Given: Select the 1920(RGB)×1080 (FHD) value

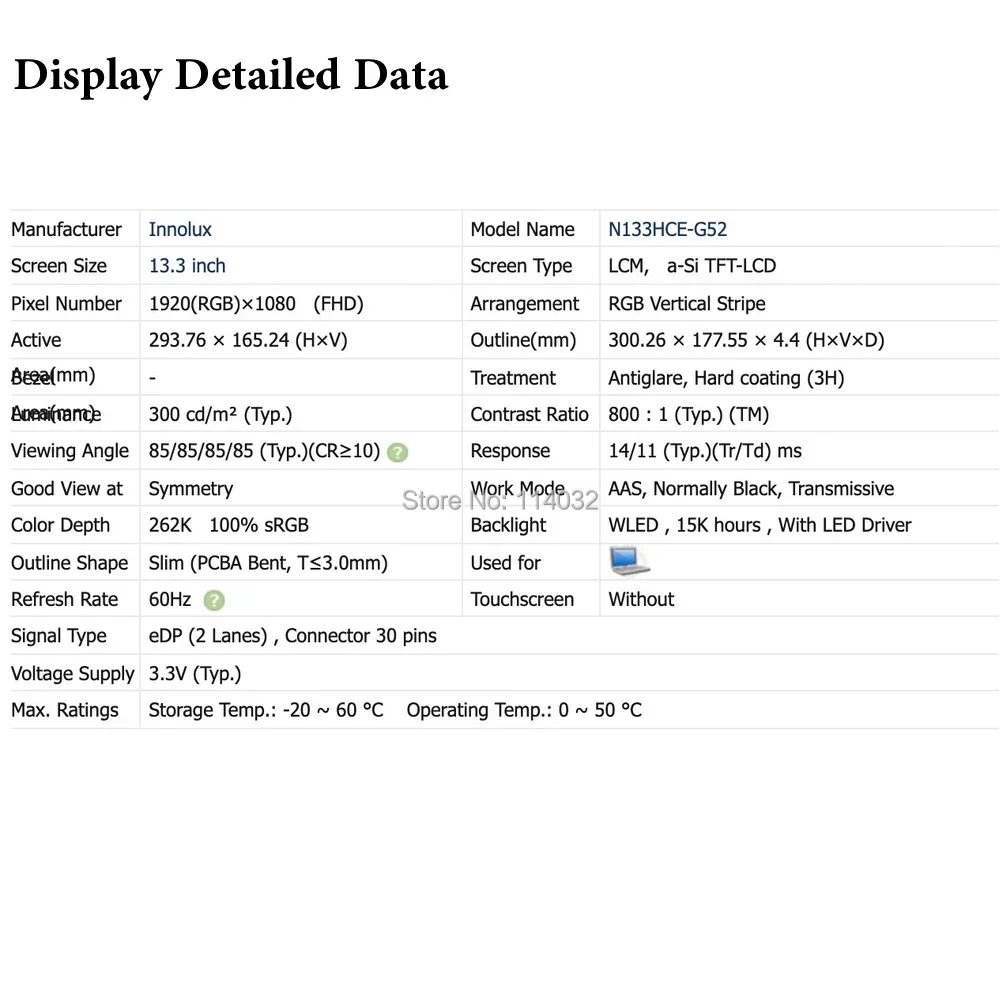Looking at the screenshot, I should [256, 304].
